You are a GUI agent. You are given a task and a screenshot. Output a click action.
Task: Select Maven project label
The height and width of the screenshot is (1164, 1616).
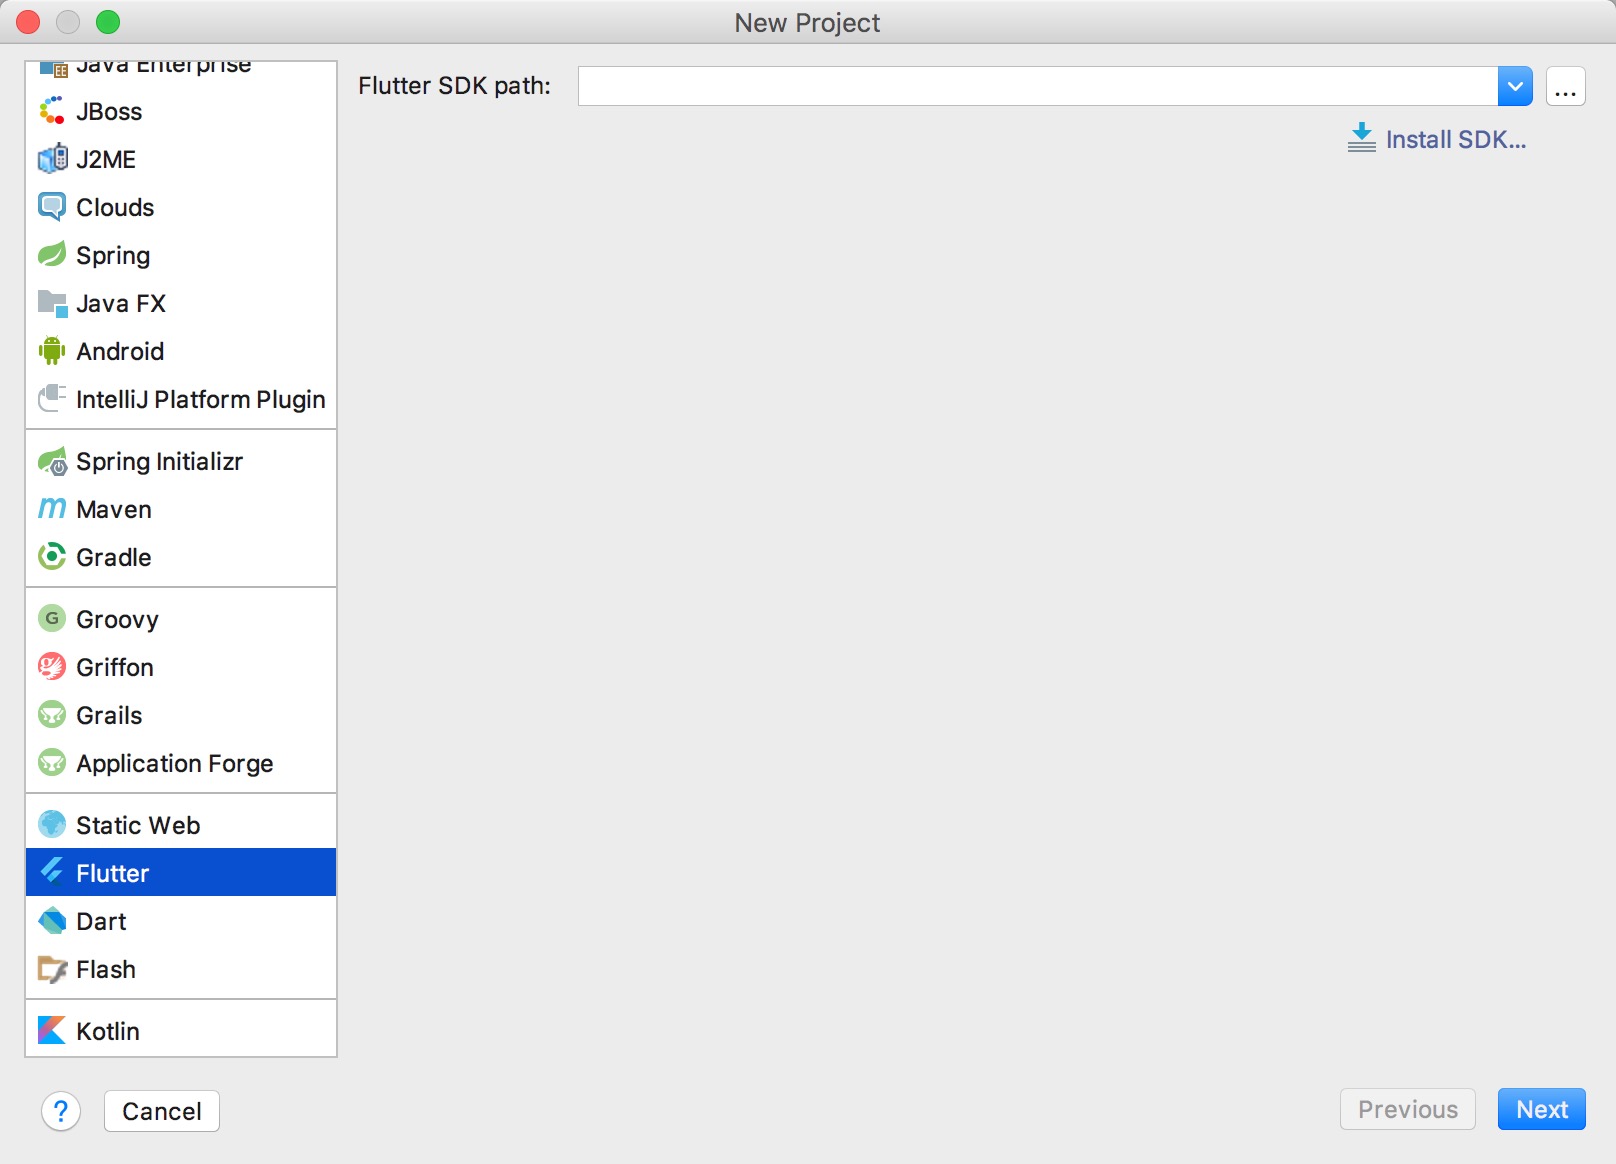(114, 510)
